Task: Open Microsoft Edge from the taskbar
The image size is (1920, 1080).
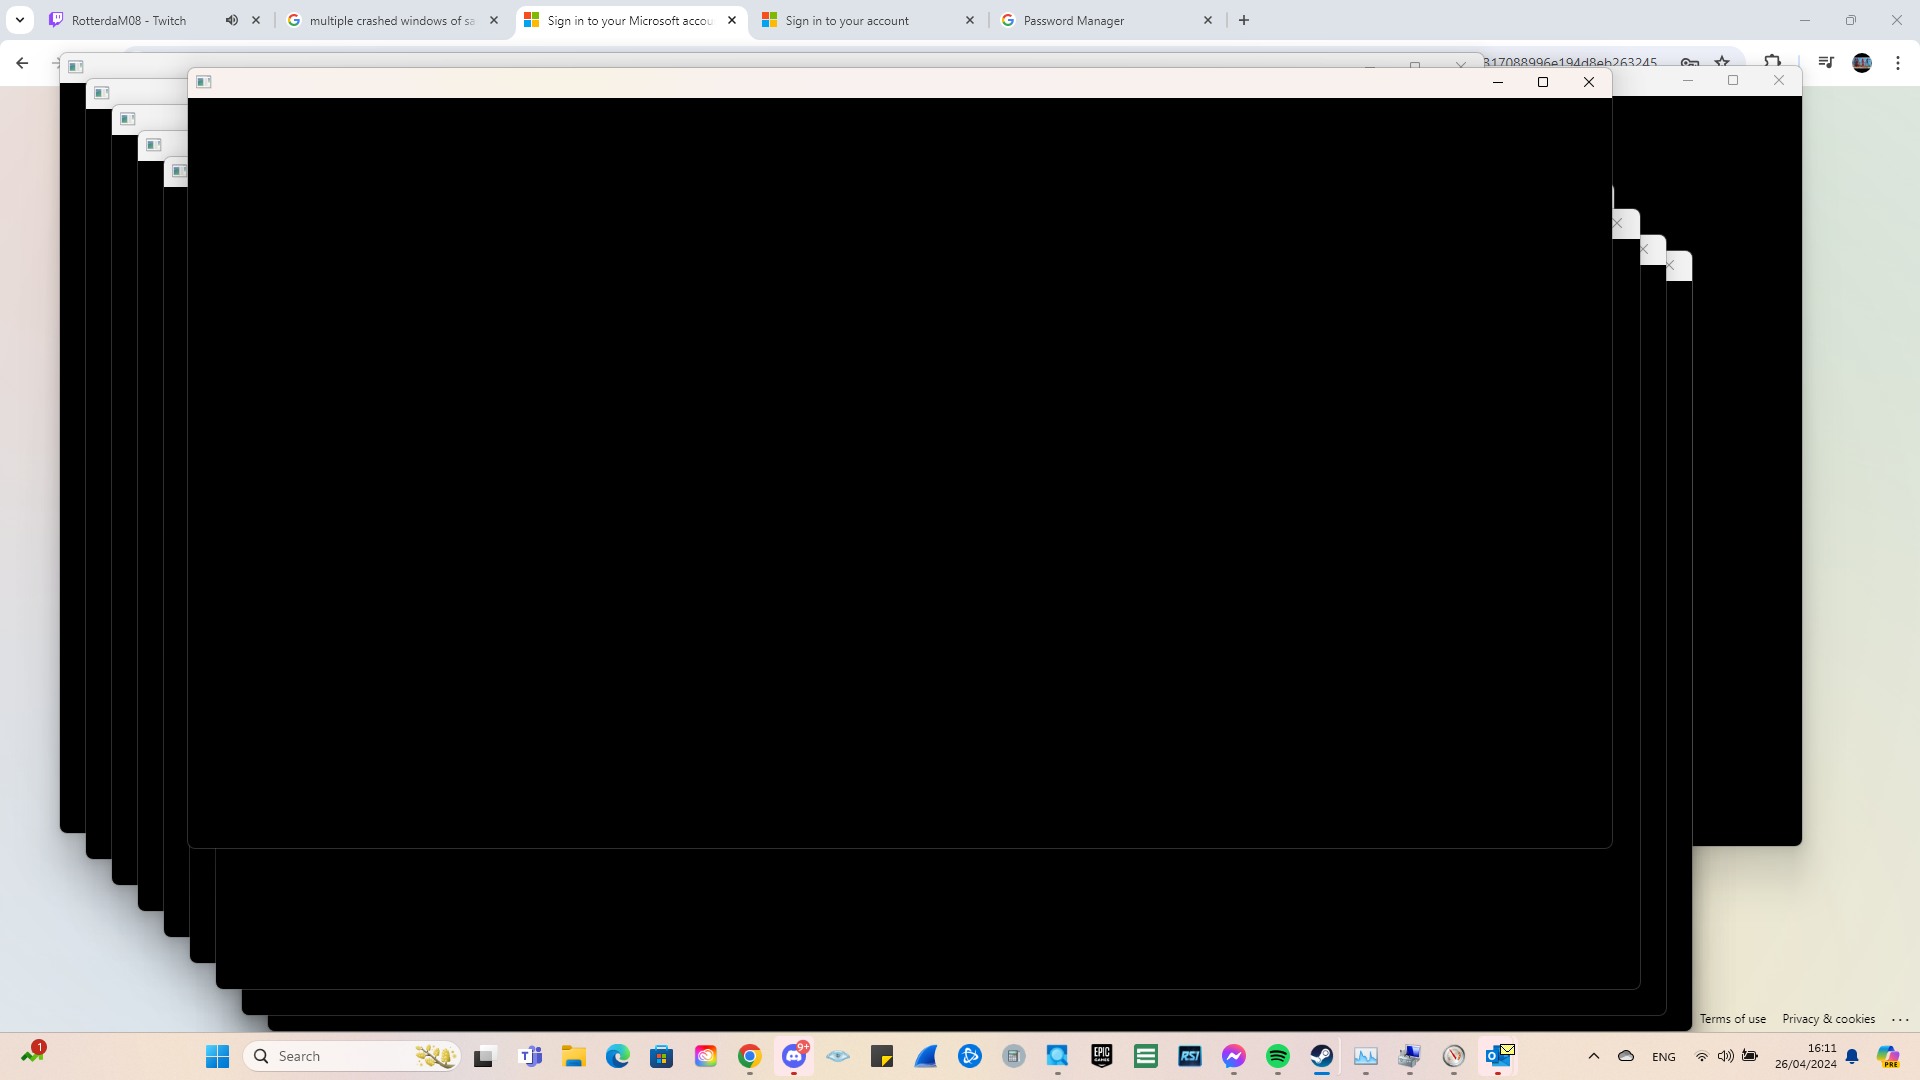Action: click(x=617, y=1055)
